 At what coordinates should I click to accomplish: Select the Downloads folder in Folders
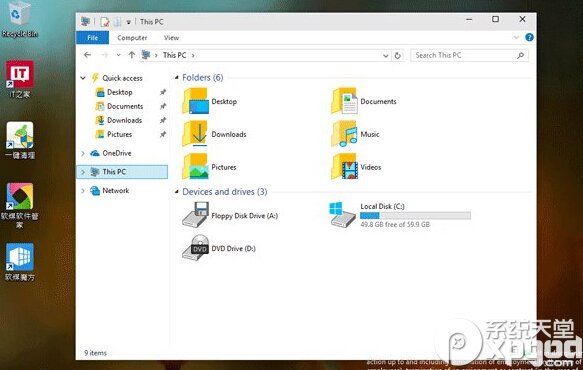pos(214,134)
